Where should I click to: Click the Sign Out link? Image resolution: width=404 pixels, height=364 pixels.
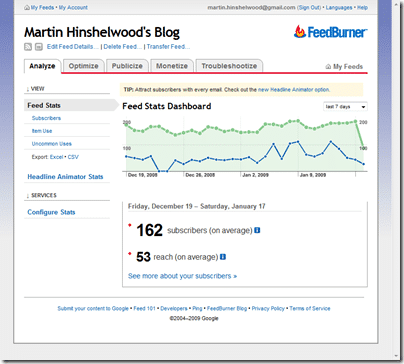309,8
